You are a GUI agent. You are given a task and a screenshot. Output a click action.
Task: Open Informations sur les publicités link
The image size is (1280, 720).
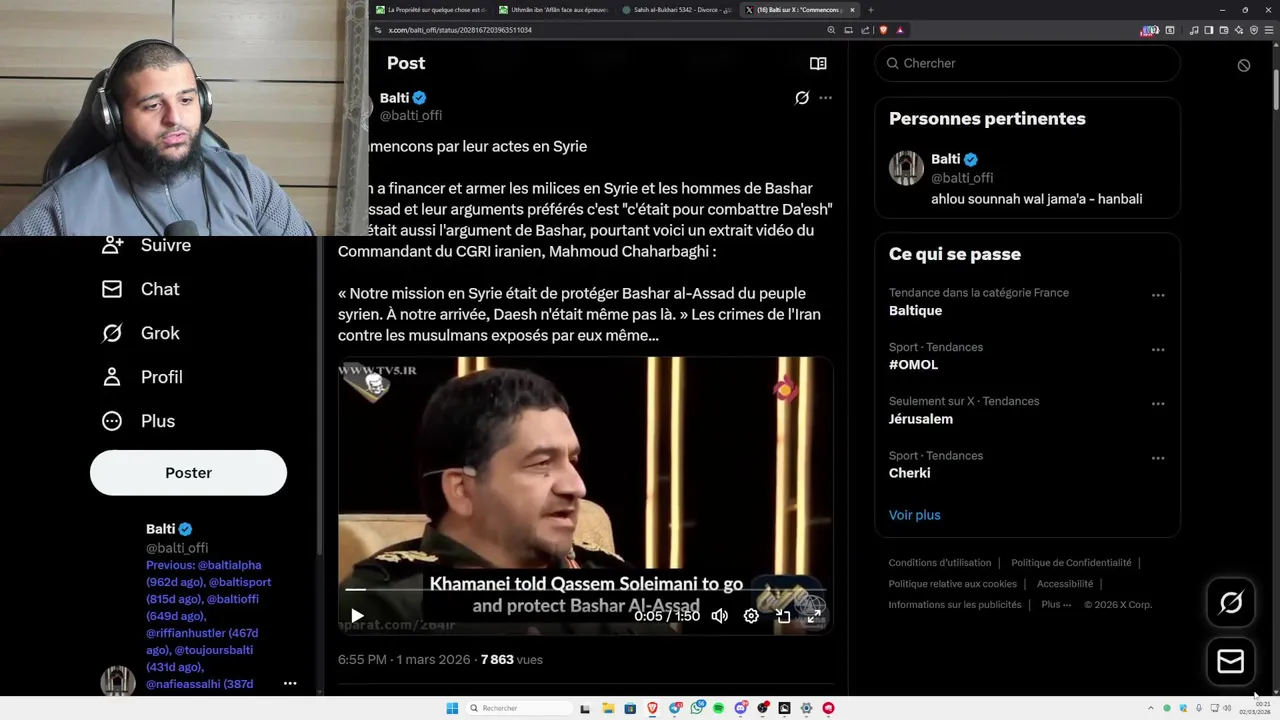(955, 605)
